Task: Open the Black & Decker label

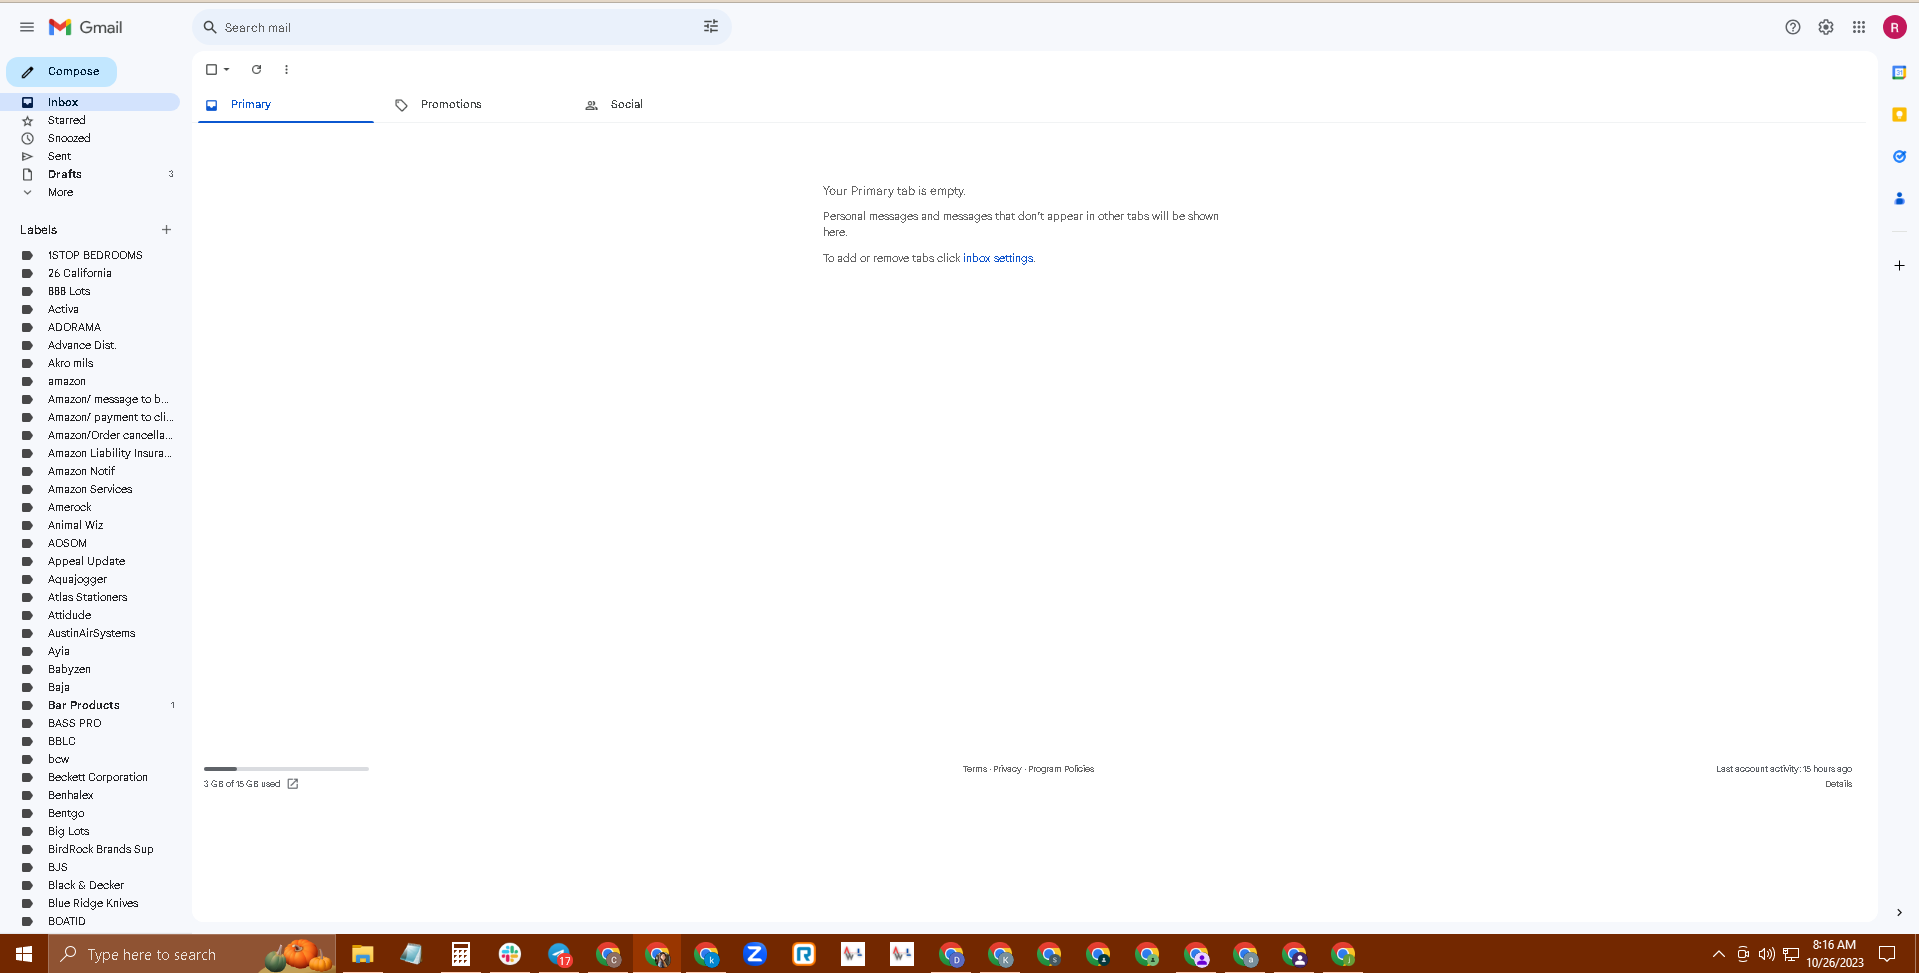Action: coord(86,885)
